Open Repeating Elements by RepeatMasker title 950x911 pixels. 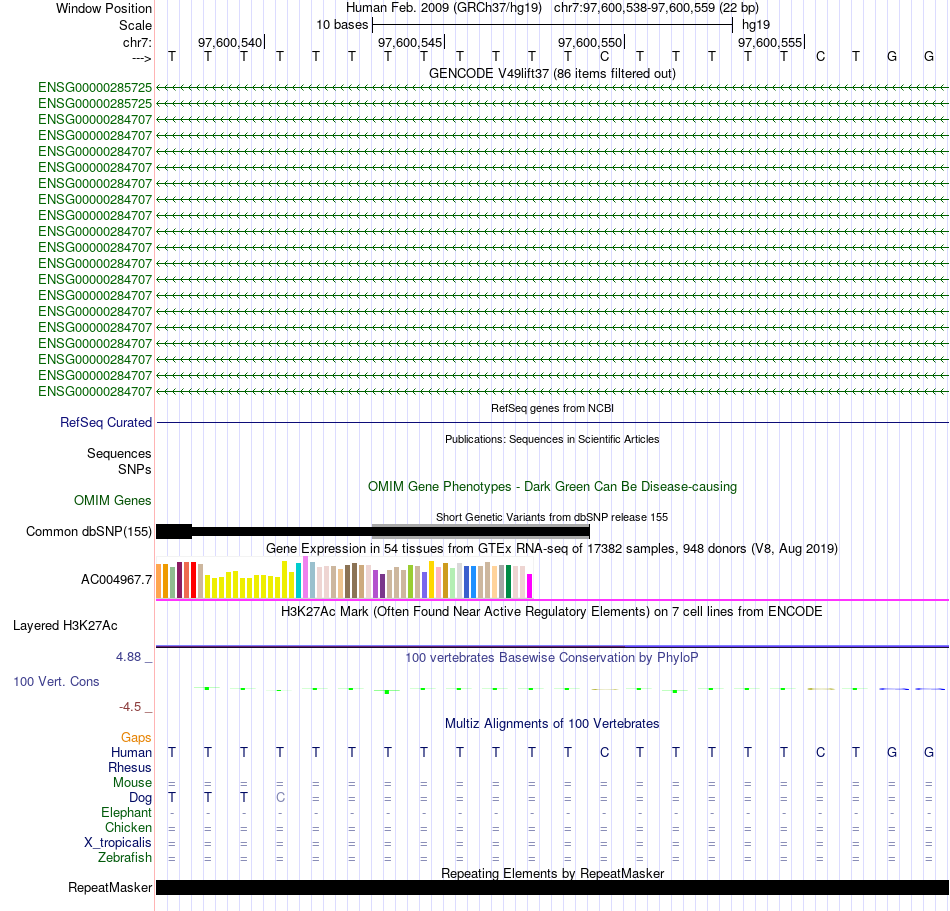[552, 873]
